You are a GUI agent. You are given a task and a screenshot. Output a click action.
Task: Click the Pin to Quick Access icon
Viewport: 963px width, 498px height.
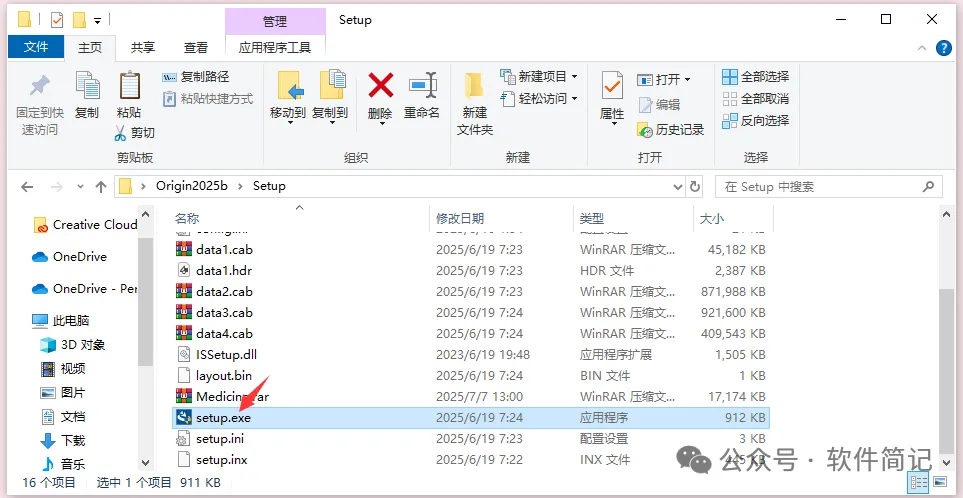(40, 87)
